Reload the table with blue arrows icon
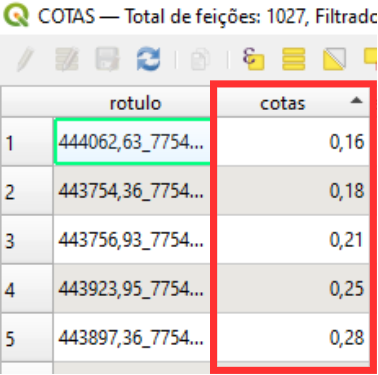The image size is (378, 375). tap(148, 59)
